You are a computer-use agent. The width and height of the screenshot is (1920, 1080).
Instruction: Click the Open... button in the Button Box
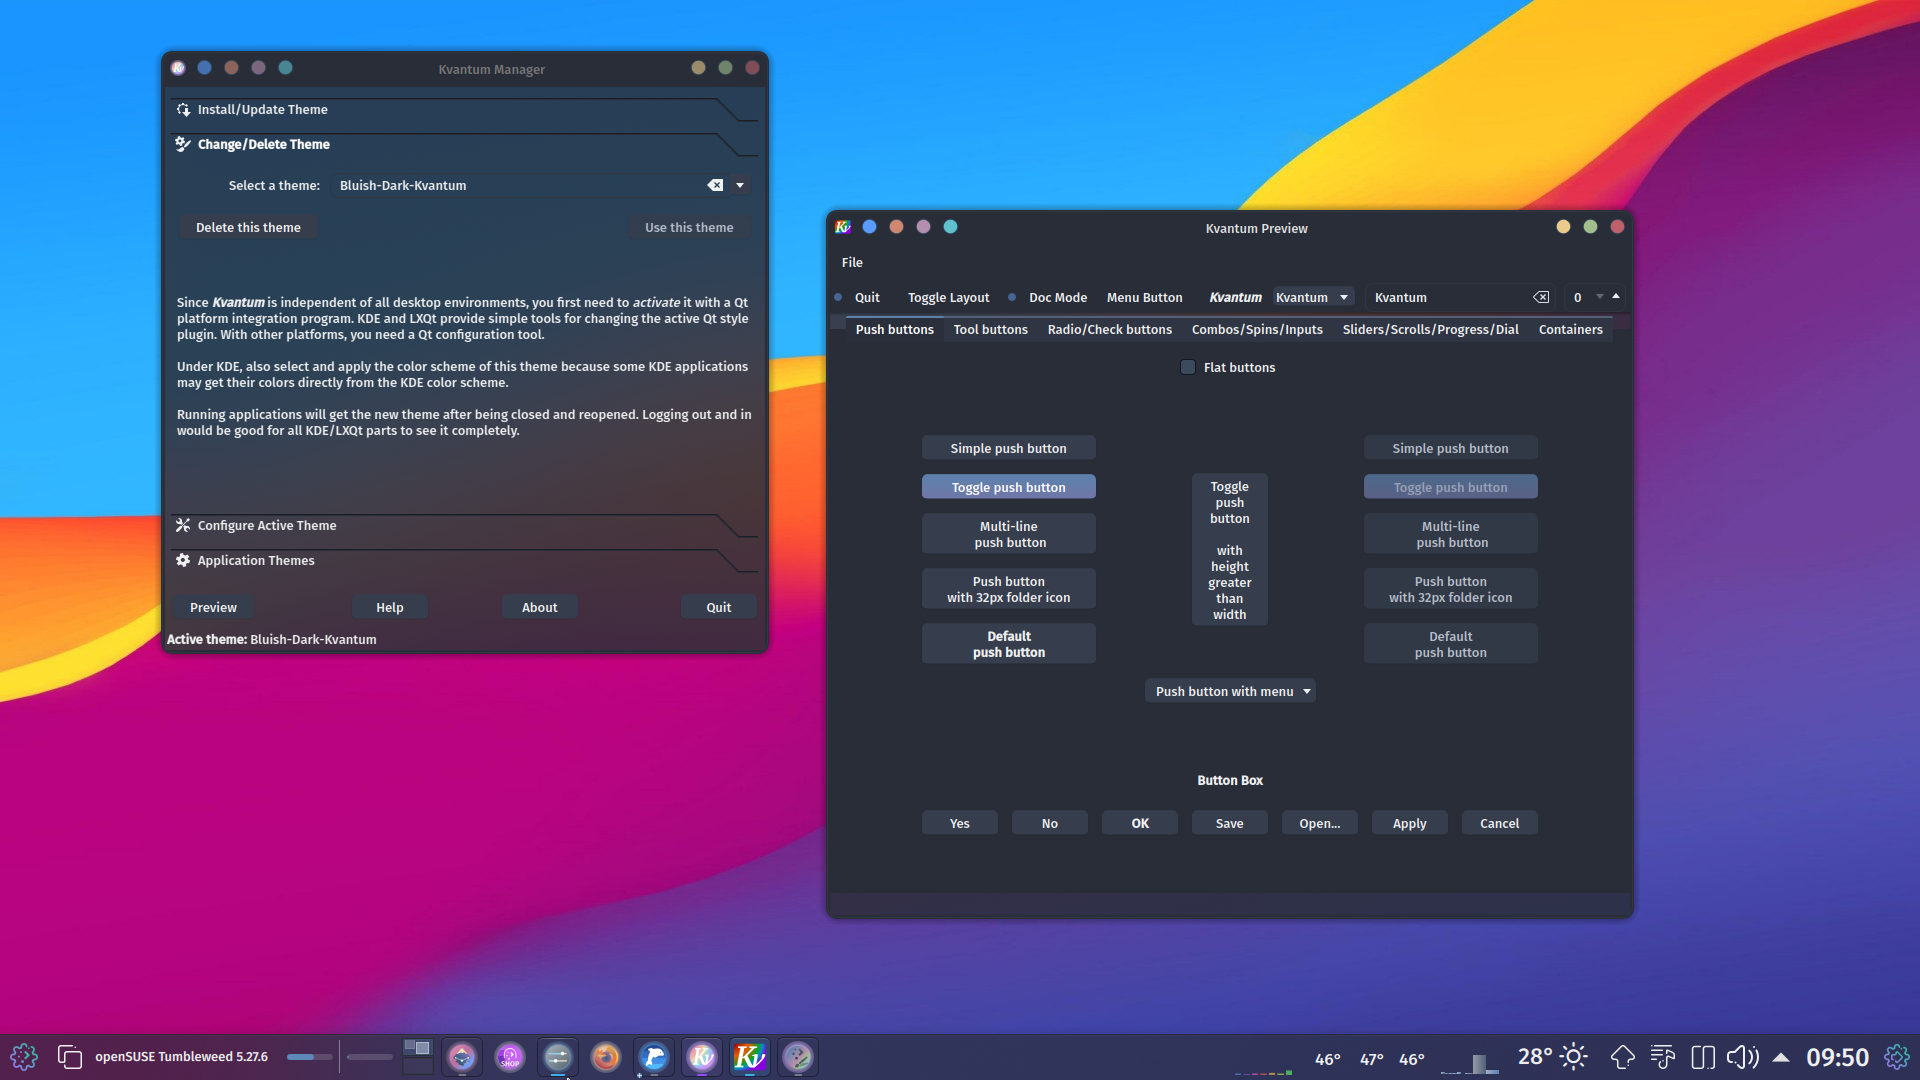(x=1319, y=823)
